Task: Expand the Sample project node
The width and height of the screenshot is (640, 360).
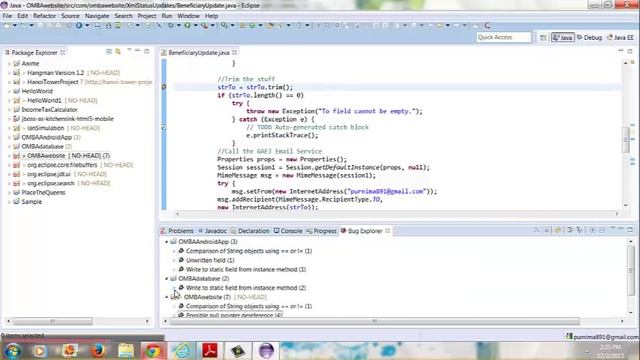Action: pyautogui.click(x=9, y=202)
